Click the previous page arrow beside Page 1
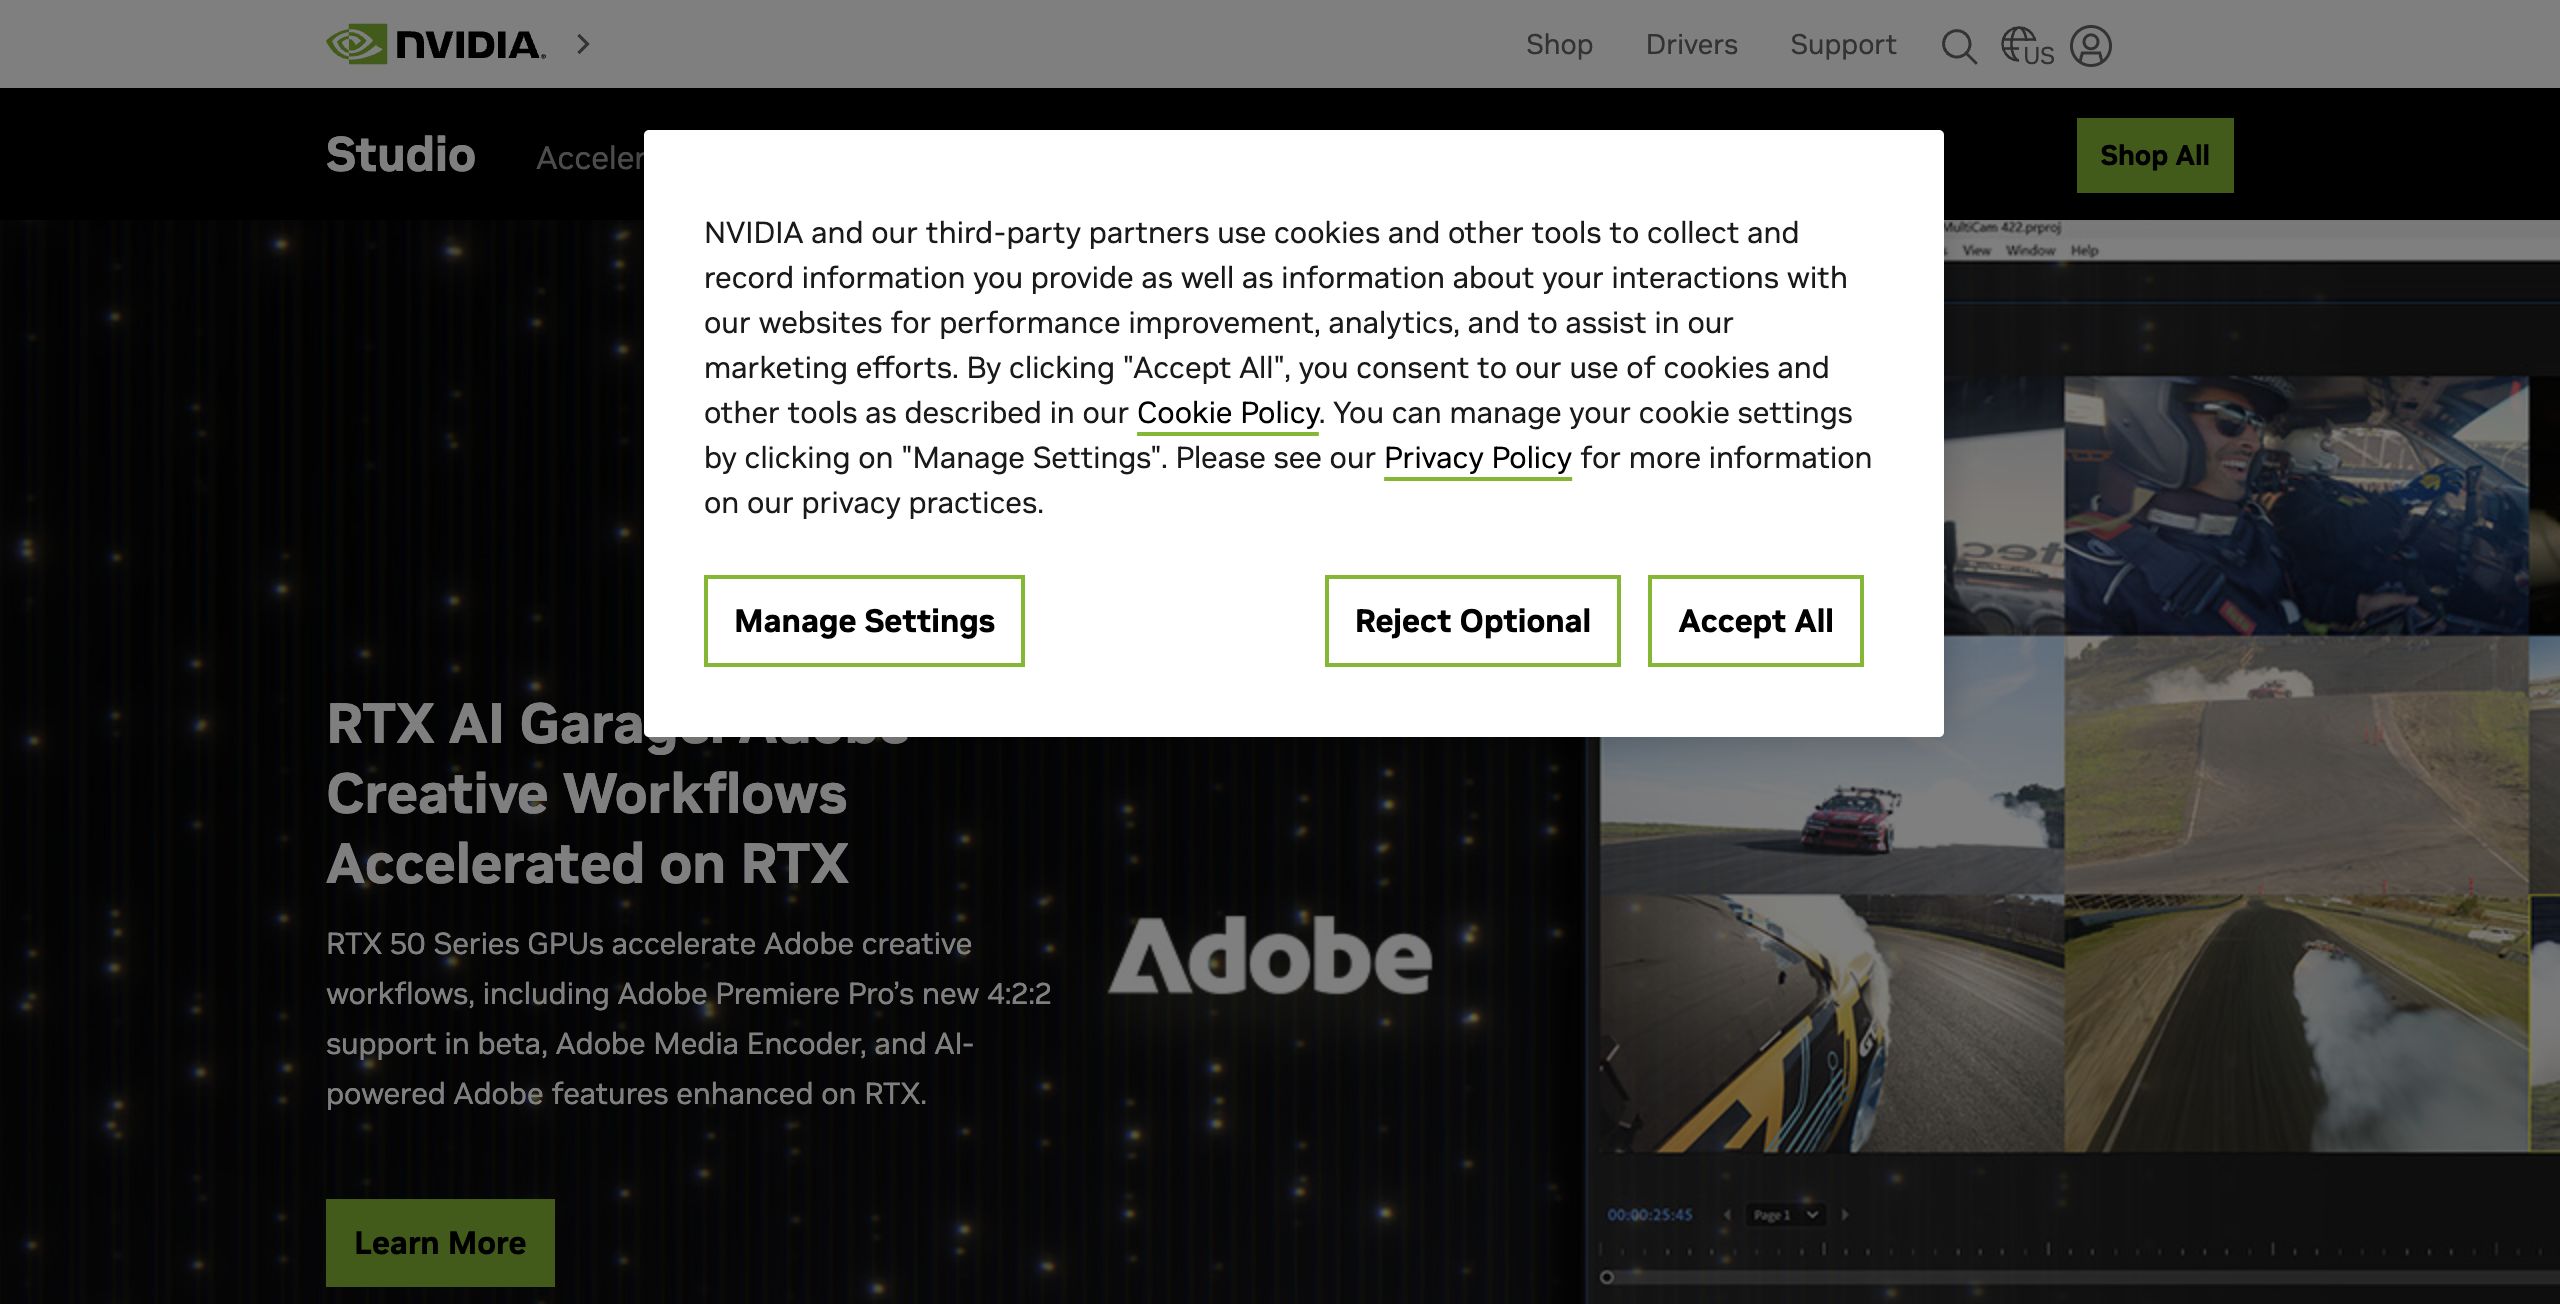 1727,1215
